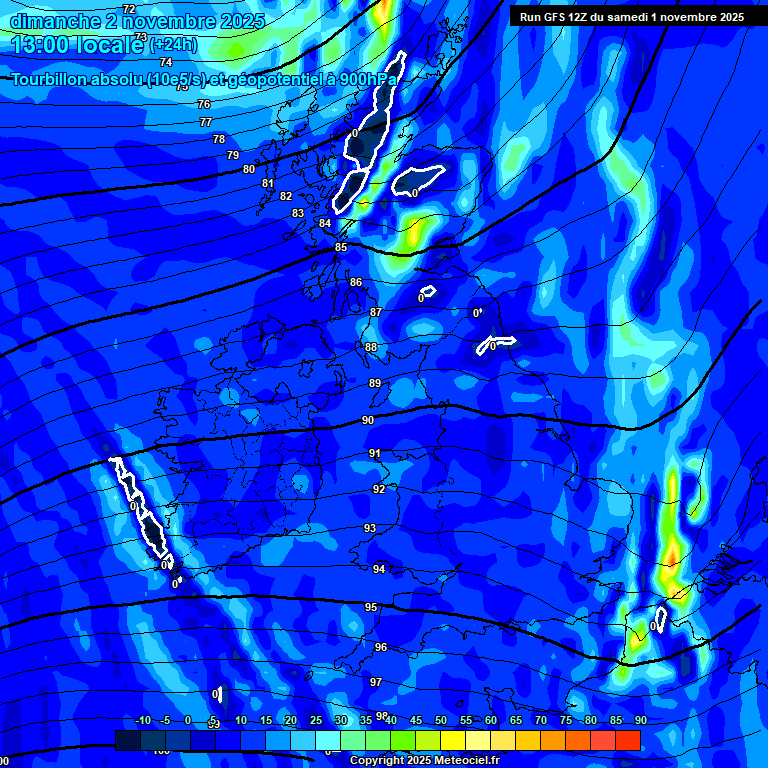The image size is (768, 768).
Task: Pick the darkest navy swatch at the legend's left end
Action: 127,740
